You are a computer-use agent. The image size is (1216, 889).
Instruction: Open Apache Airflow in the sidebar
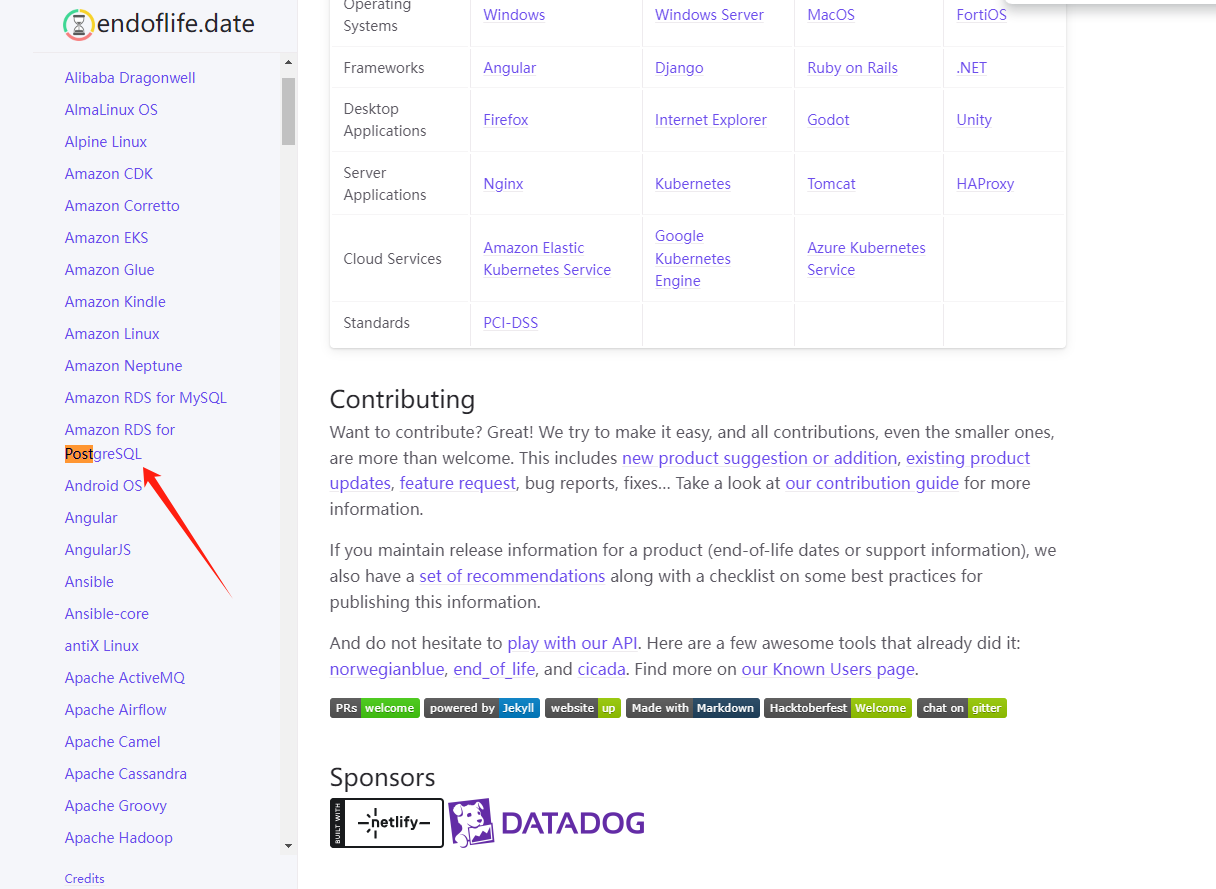pyautogui.click(x=116, y=710)
